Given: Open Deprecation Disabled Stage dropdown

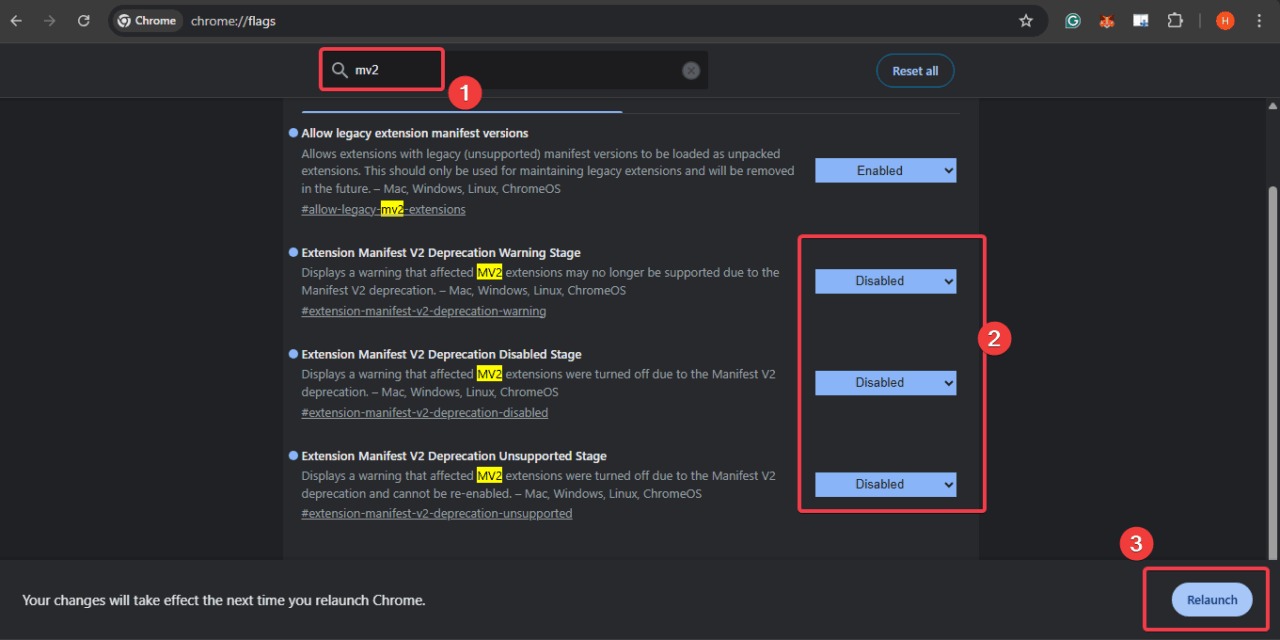Looking at the screenshot, I should tap(885, 383).
